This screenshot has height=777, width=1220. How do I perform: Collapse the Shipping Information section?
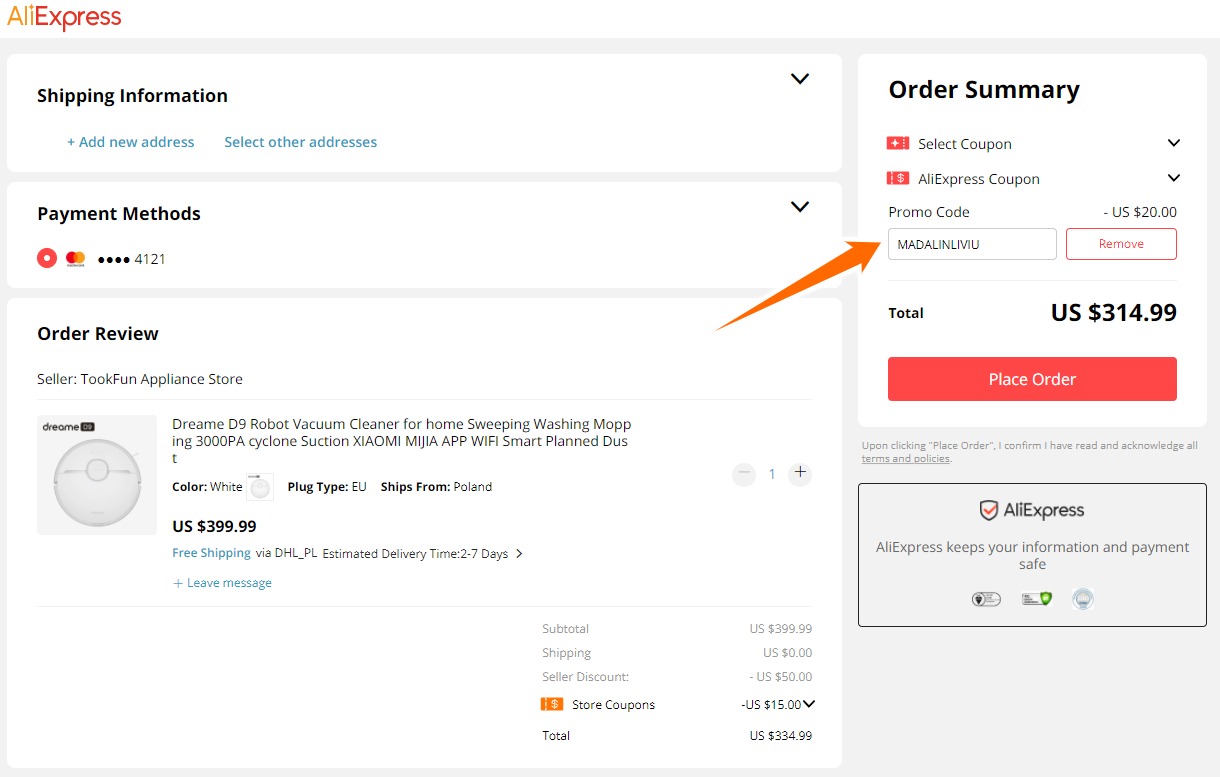(799, 79)
